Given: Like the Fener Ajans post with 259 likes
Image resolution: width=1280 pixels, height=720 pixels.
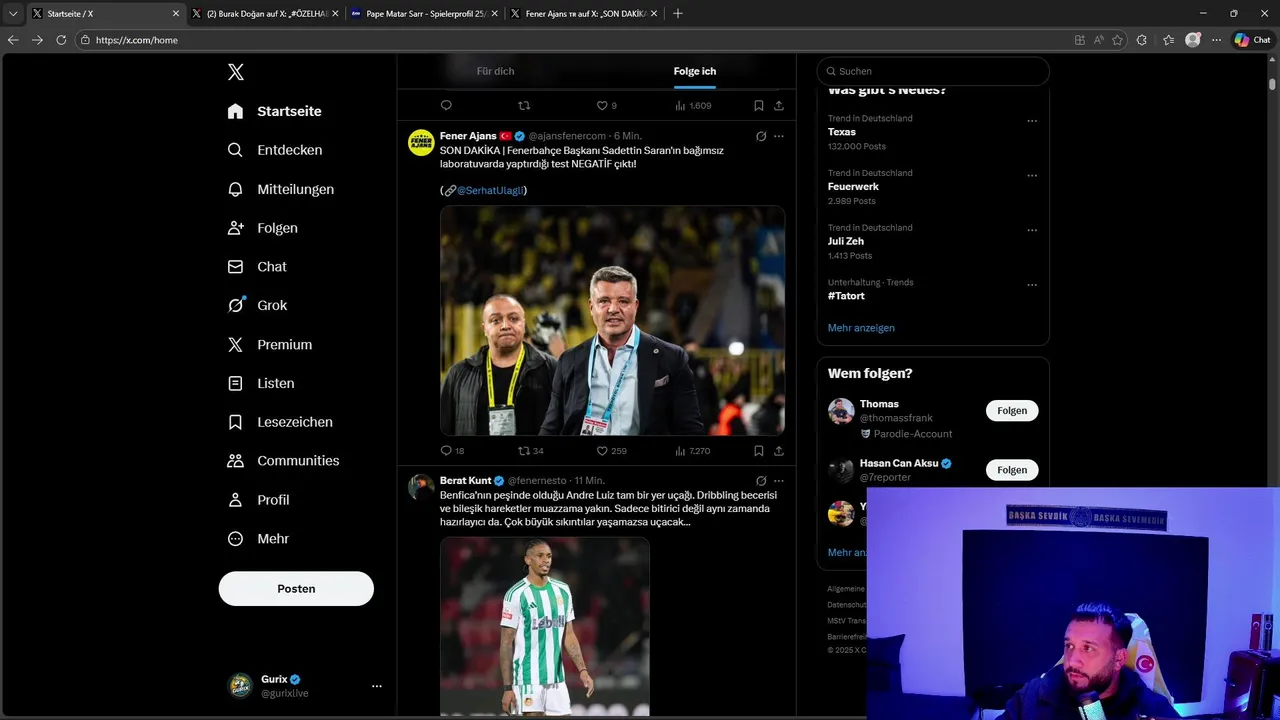Looking at the screenshot, I should 602,451.
